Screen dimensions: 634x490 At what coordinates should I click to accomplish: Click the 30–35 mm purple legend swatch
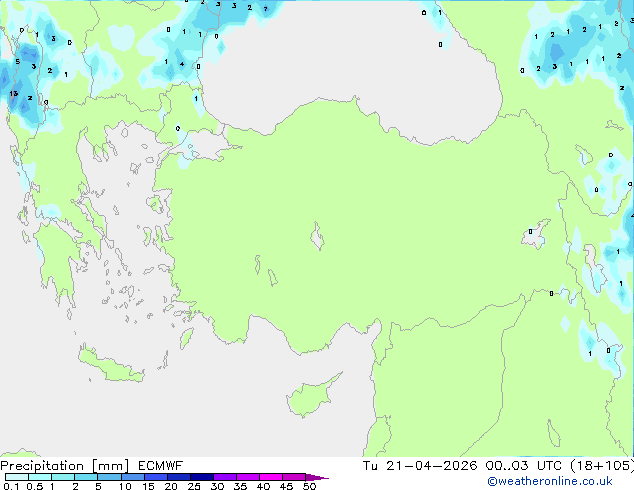tap(225, 477)
